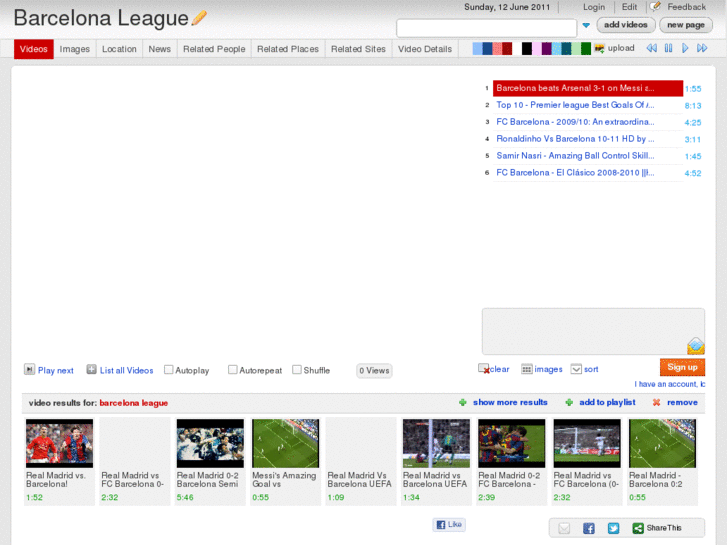Open the green ShareThis icon
The image size is (727, 545).
pos(638,528)
